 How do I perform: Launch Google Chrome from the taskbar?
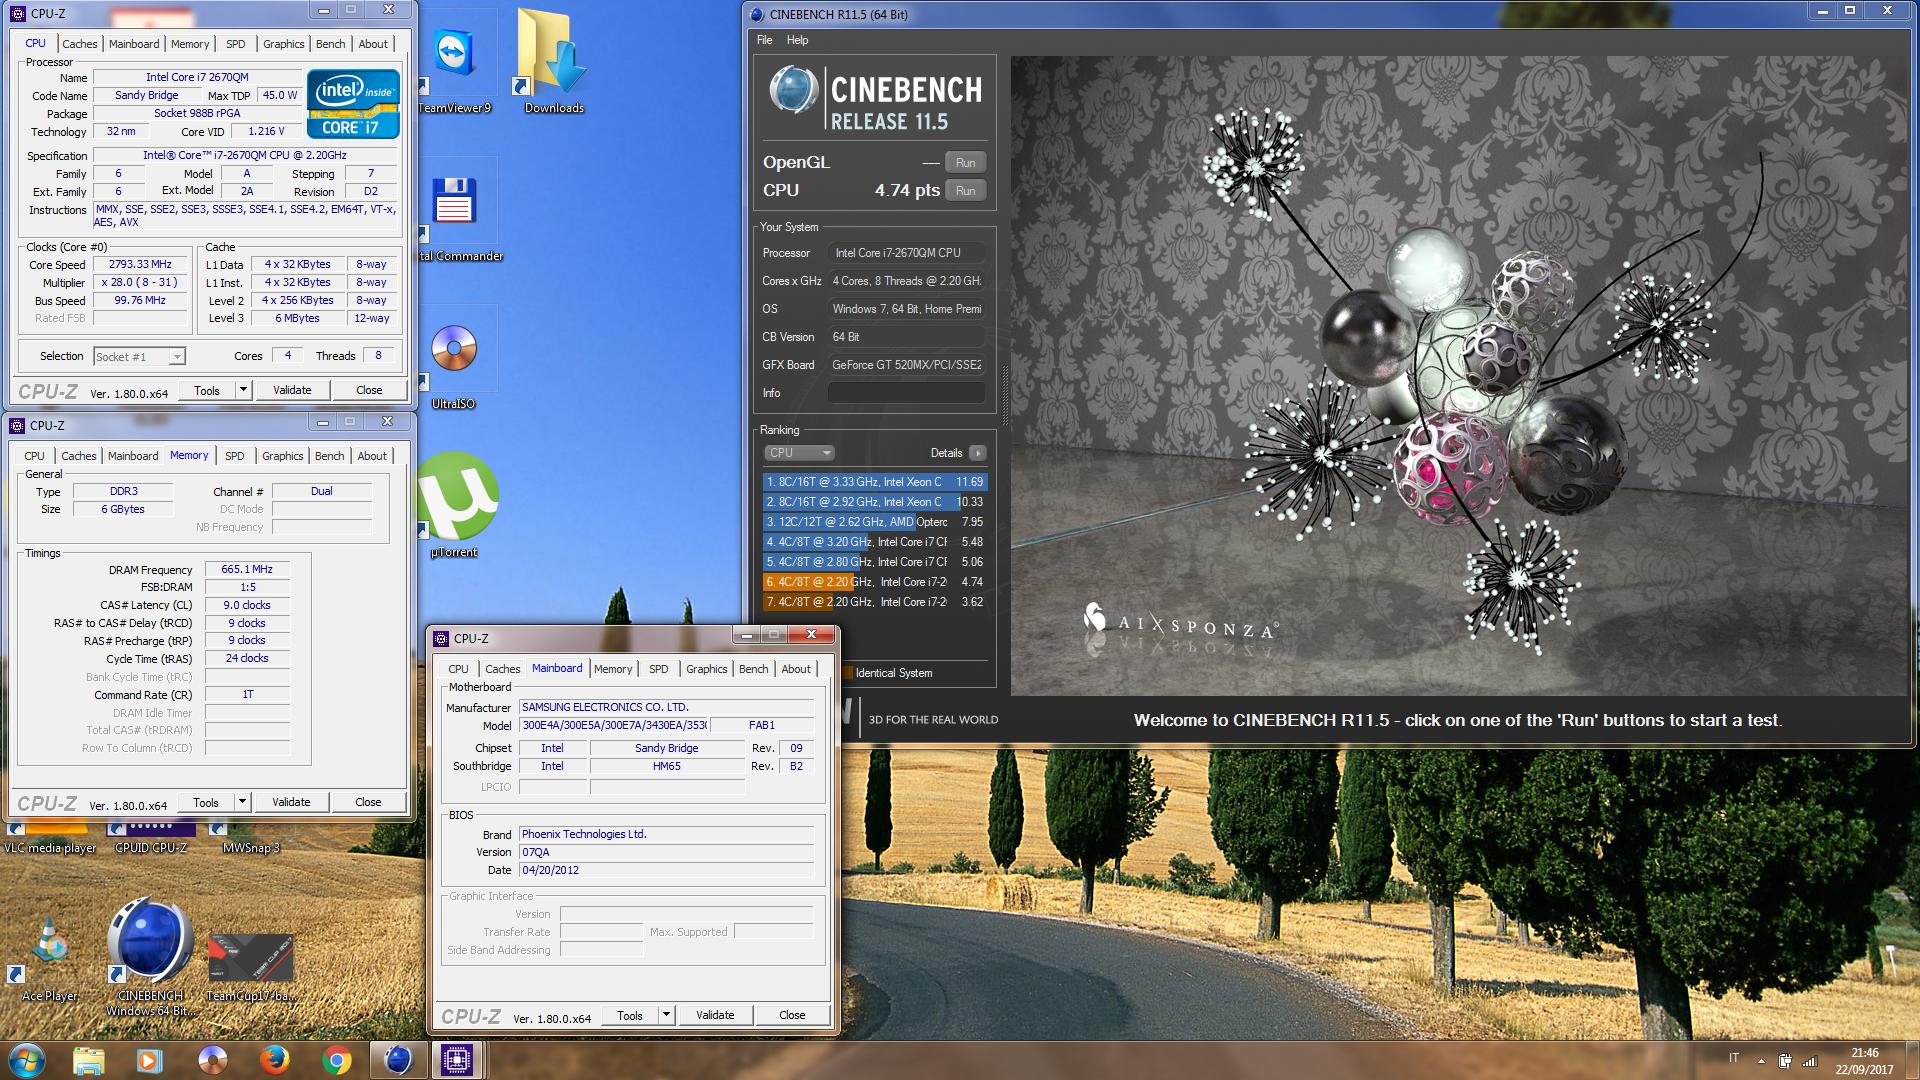(x=337, y=1060)
